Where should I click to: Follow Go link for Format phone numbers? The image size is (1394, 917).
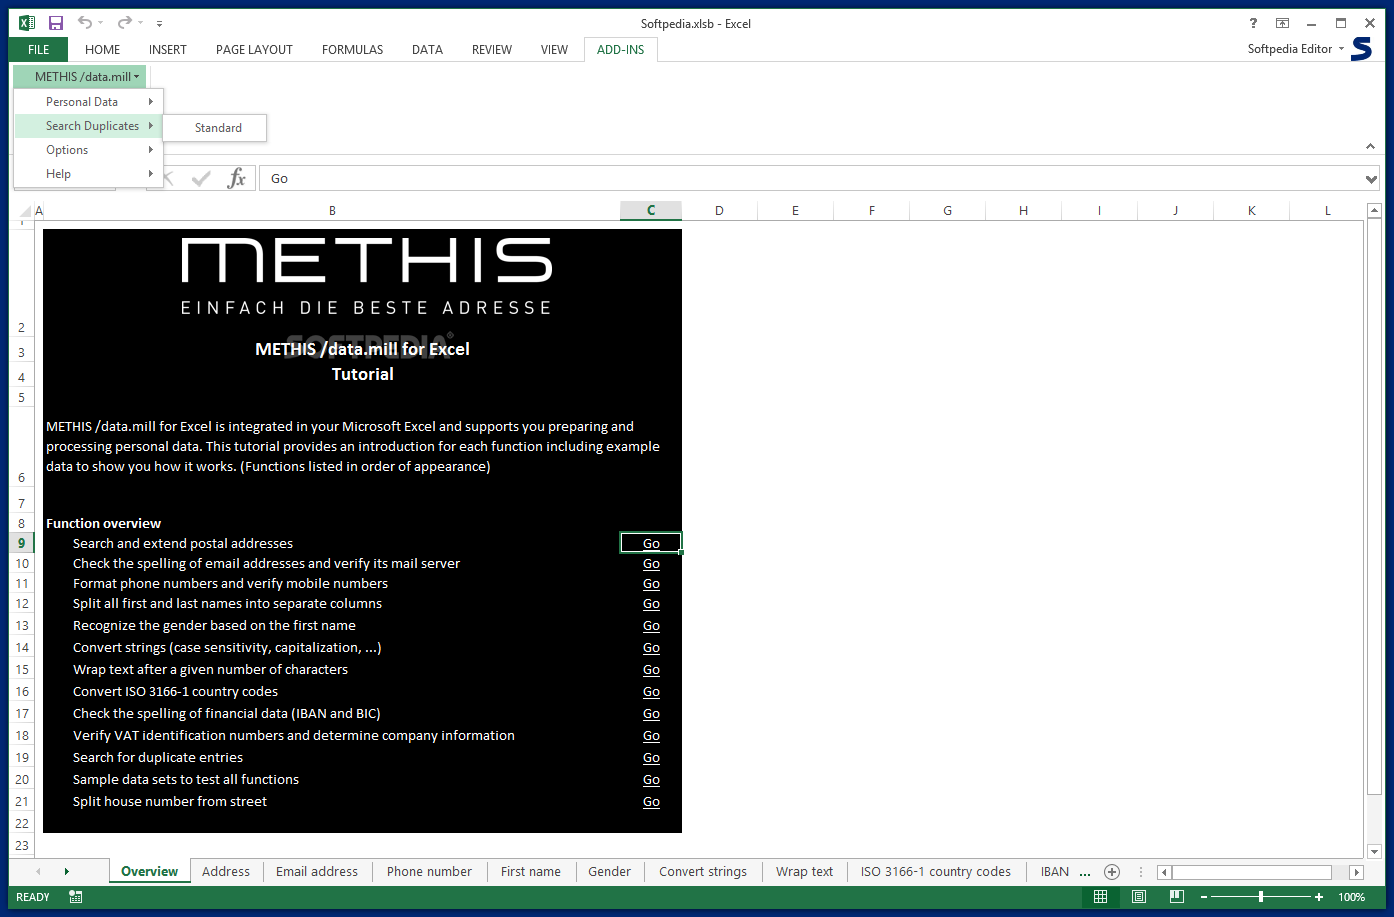[x=651, y=584]
